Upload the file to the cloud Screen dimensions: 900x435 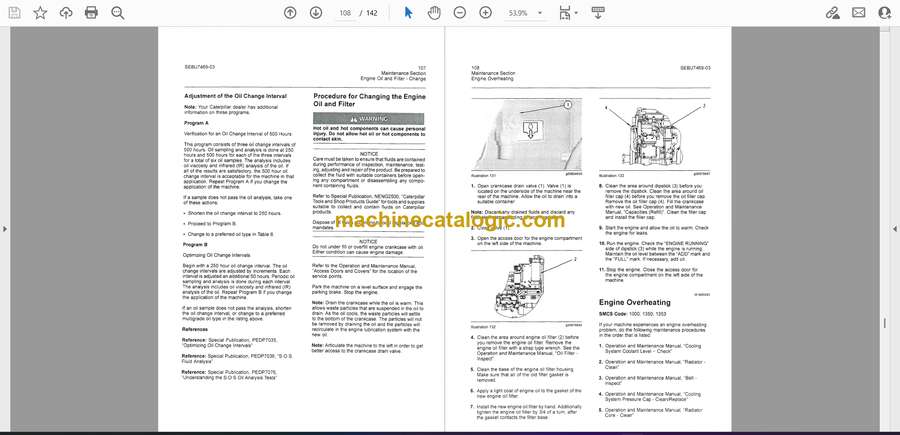tap(66, 13)
